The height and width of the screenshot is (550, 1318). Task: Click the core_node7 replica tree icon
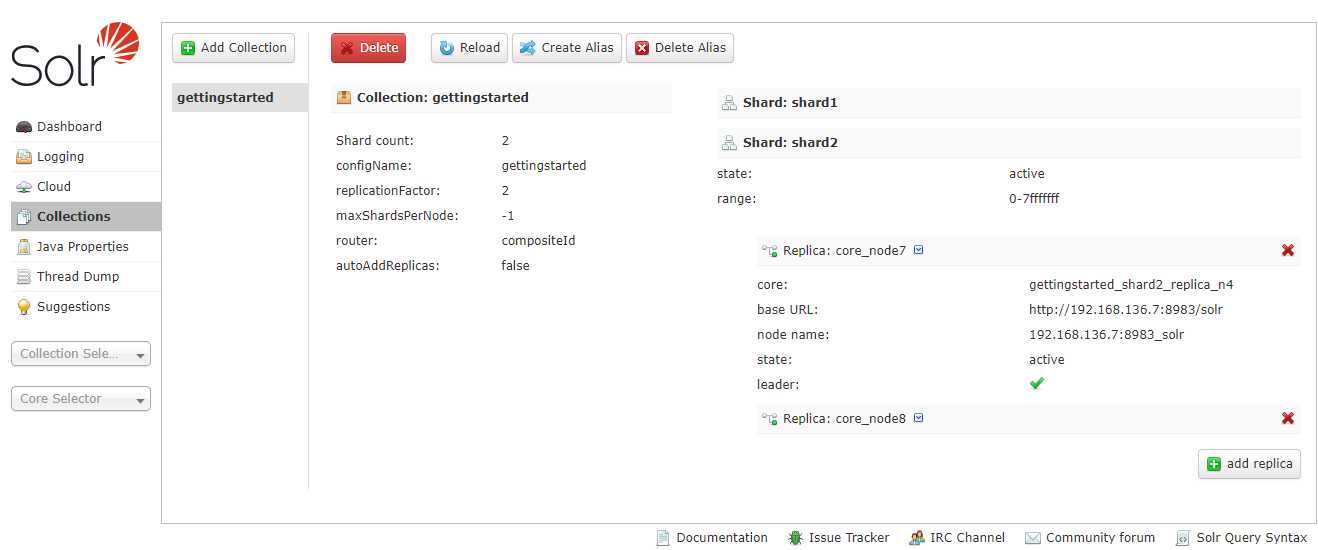coord(769,251)
